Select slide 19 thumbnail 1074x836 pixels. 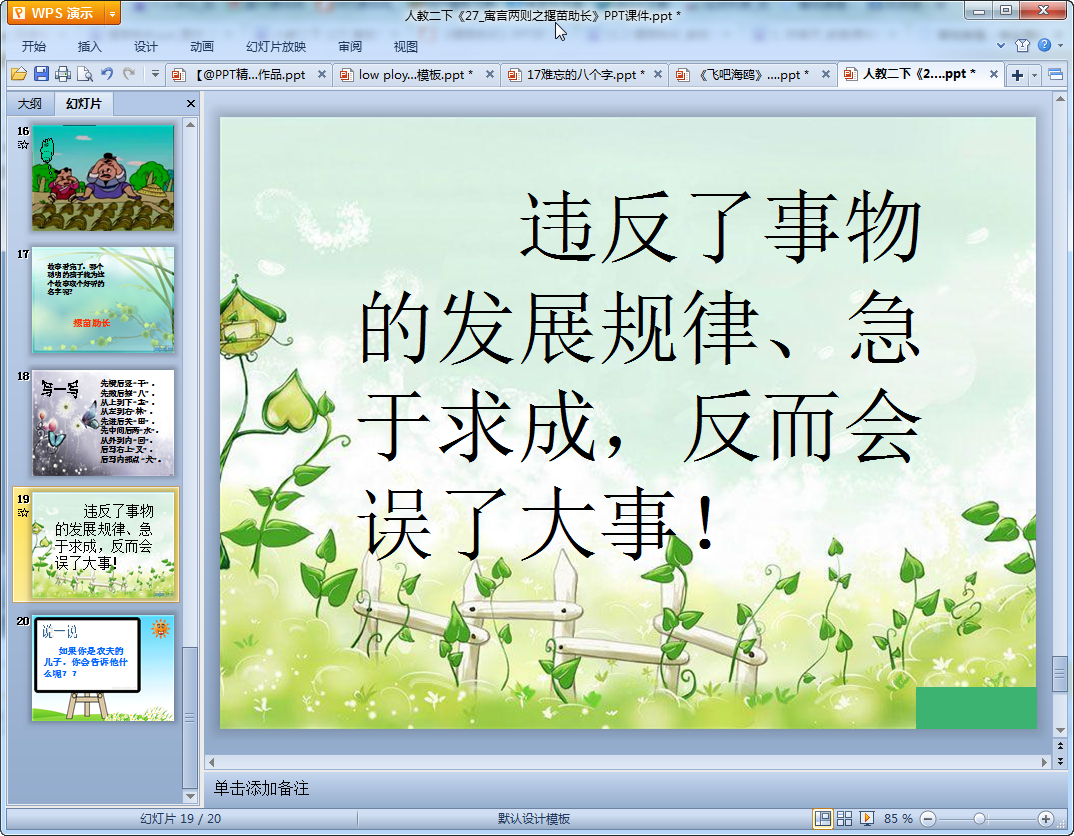click(103, 545)
